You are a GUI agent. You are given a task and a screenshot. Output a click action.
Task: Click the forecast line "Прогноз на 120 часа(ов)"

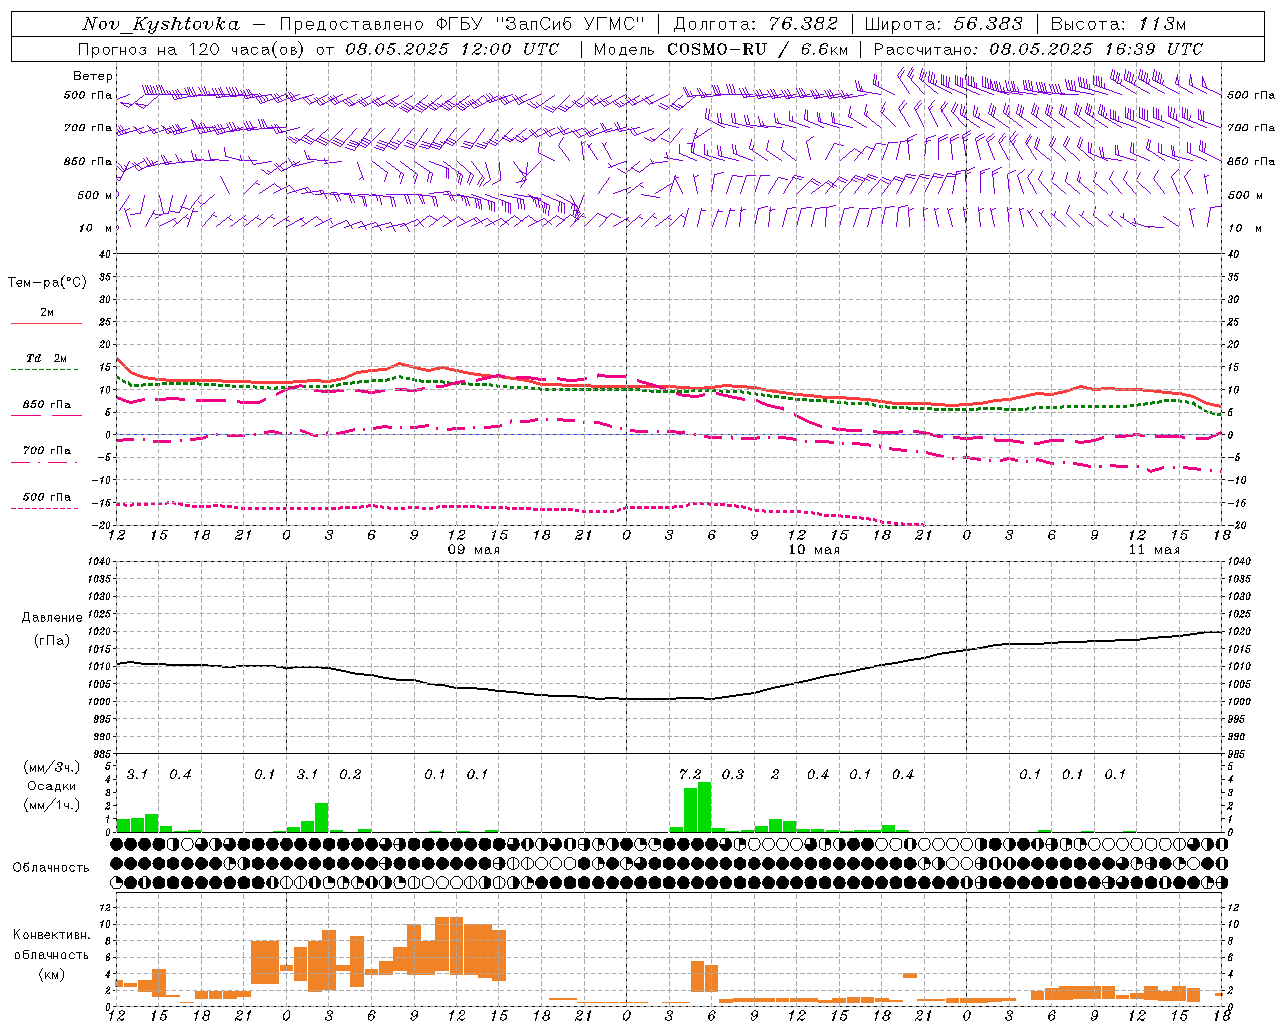[193, 49]
